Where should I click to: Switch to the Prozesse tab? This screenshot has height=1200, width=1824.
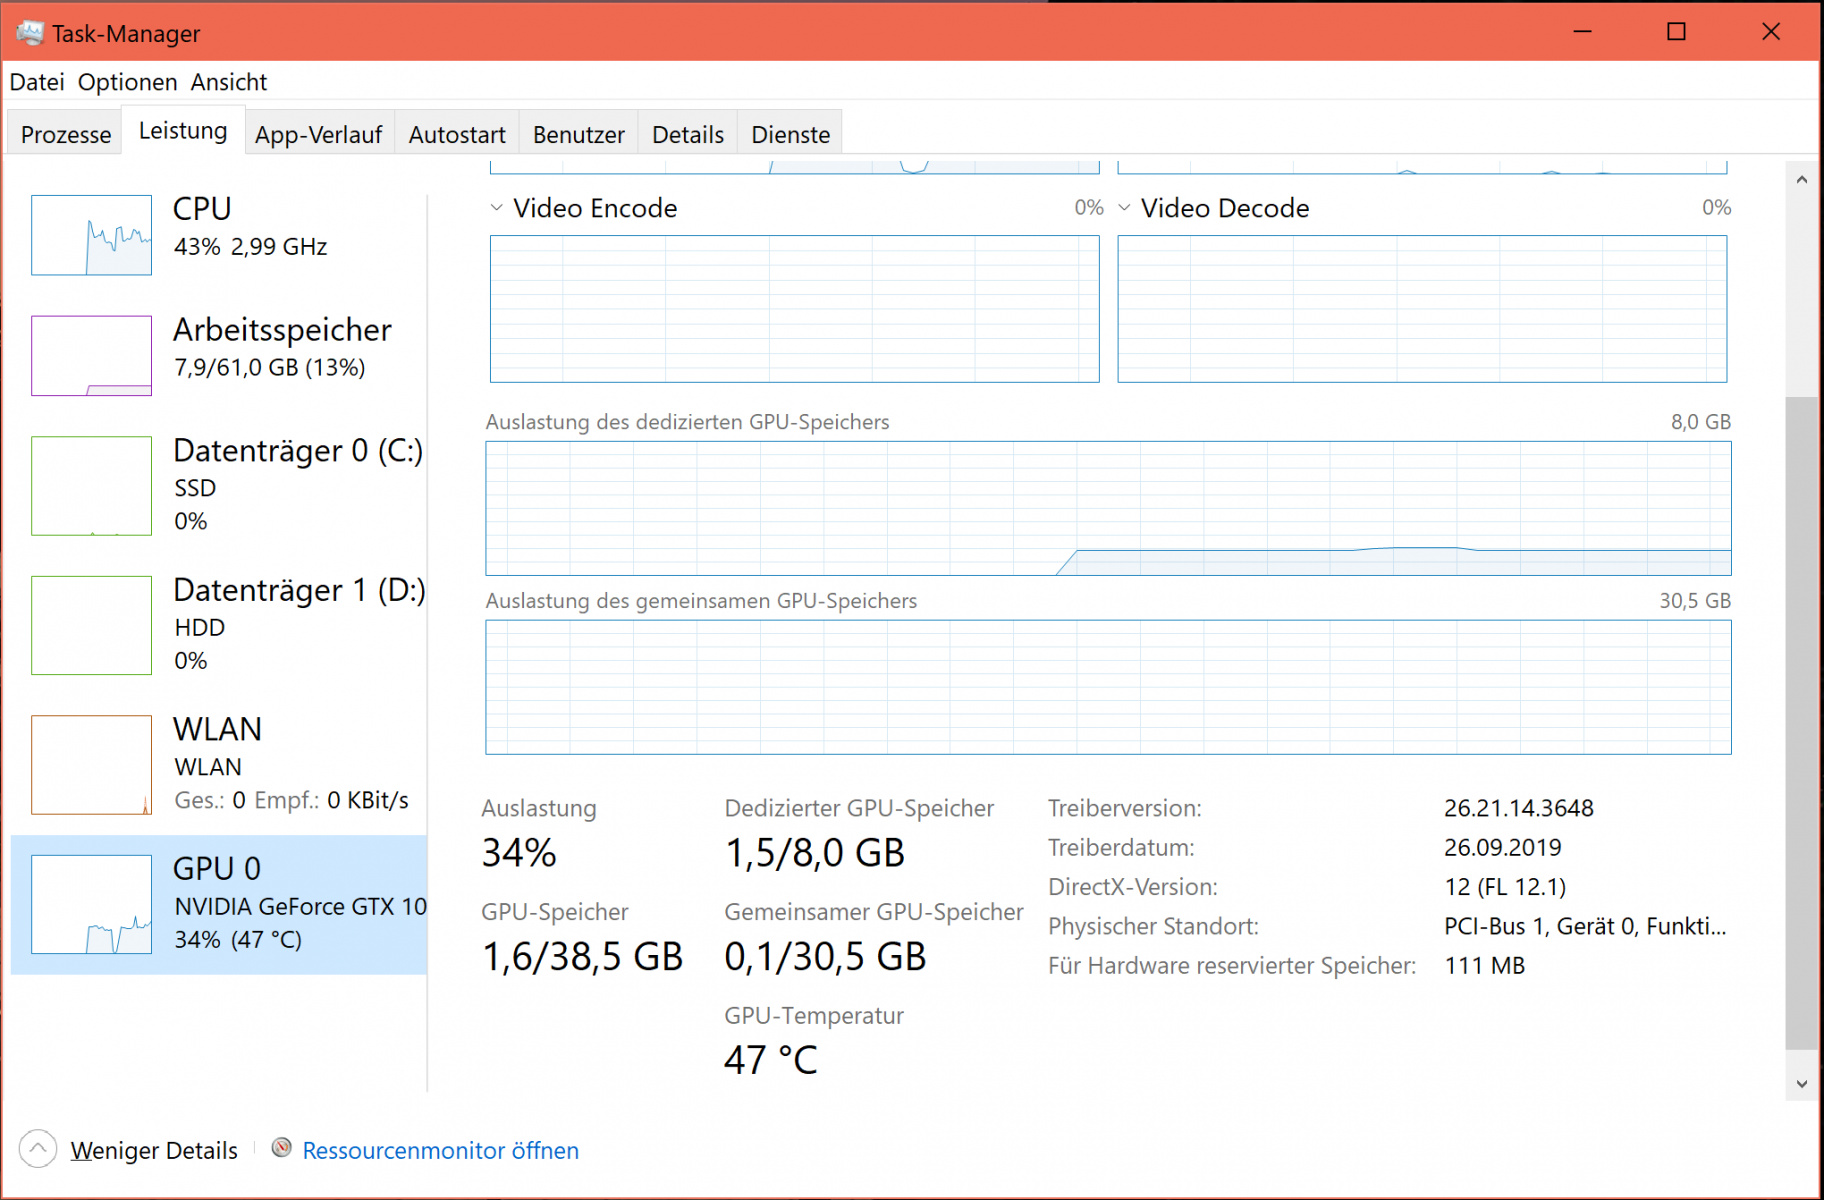tap(66, 135)
